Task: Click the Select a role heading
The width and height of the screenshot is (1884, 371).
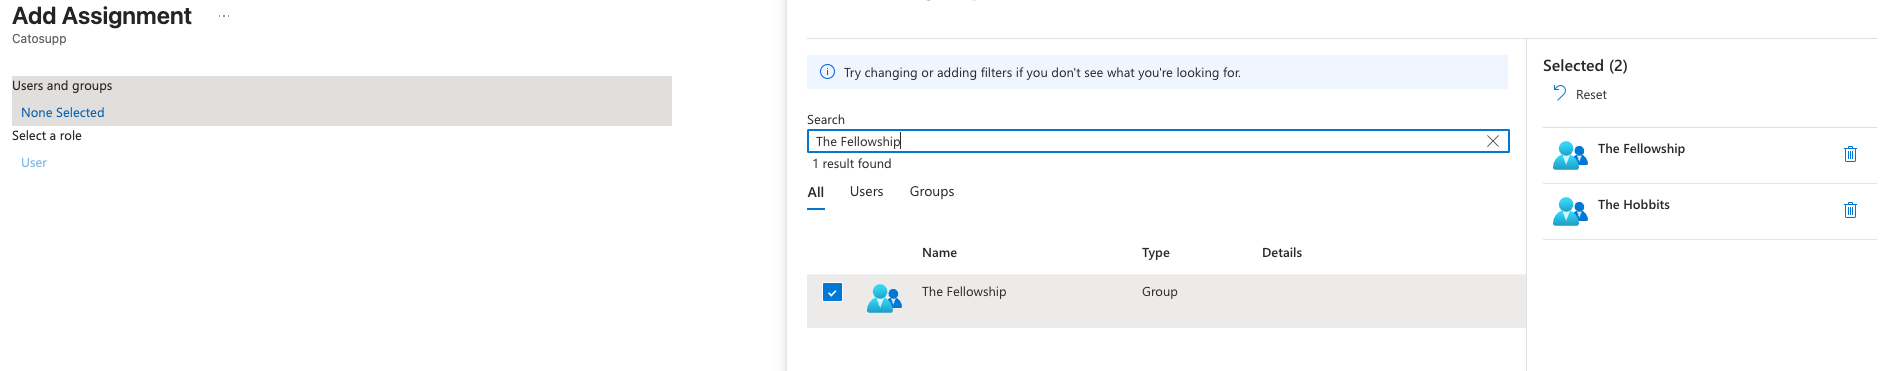Action: click(47, 135)
